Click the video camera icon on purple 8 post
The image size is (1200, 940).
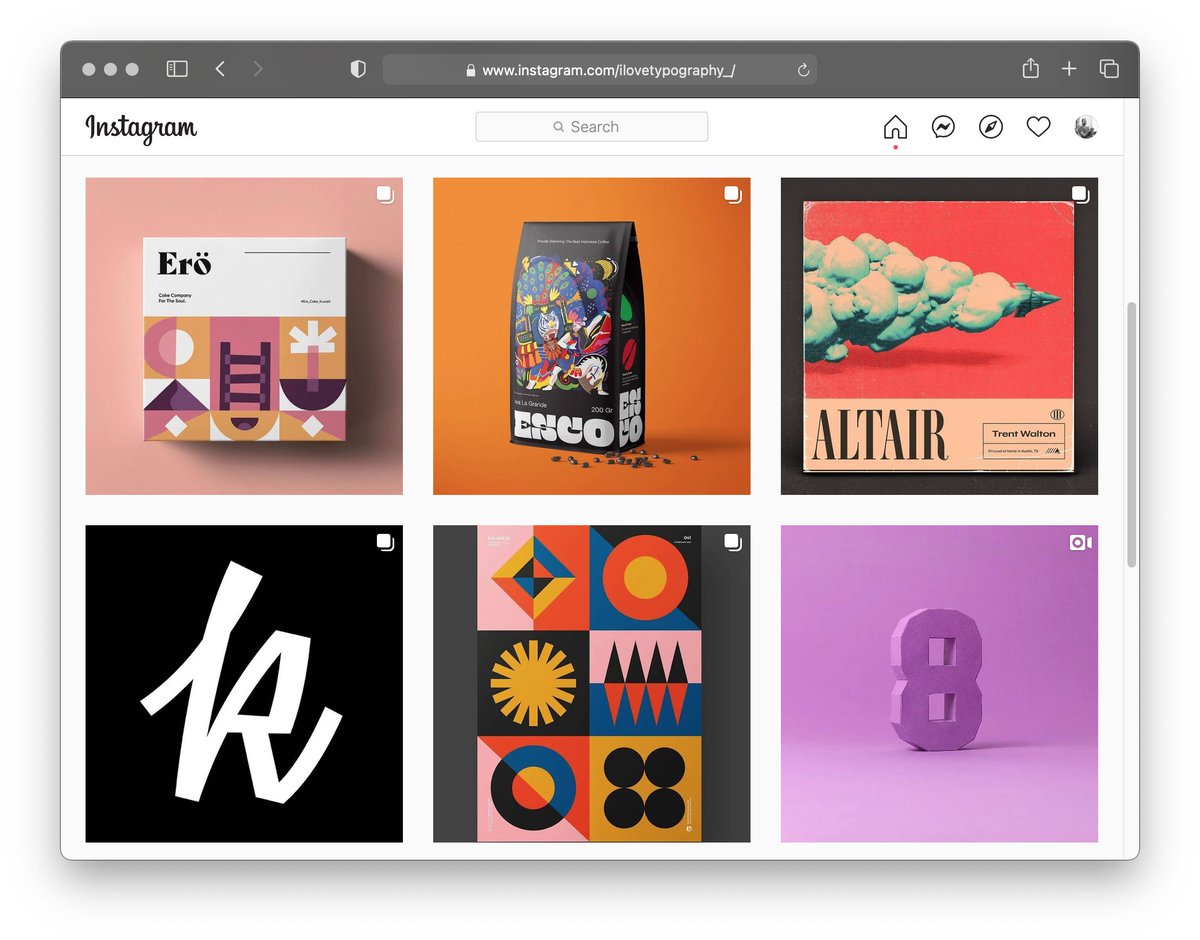1080,542
